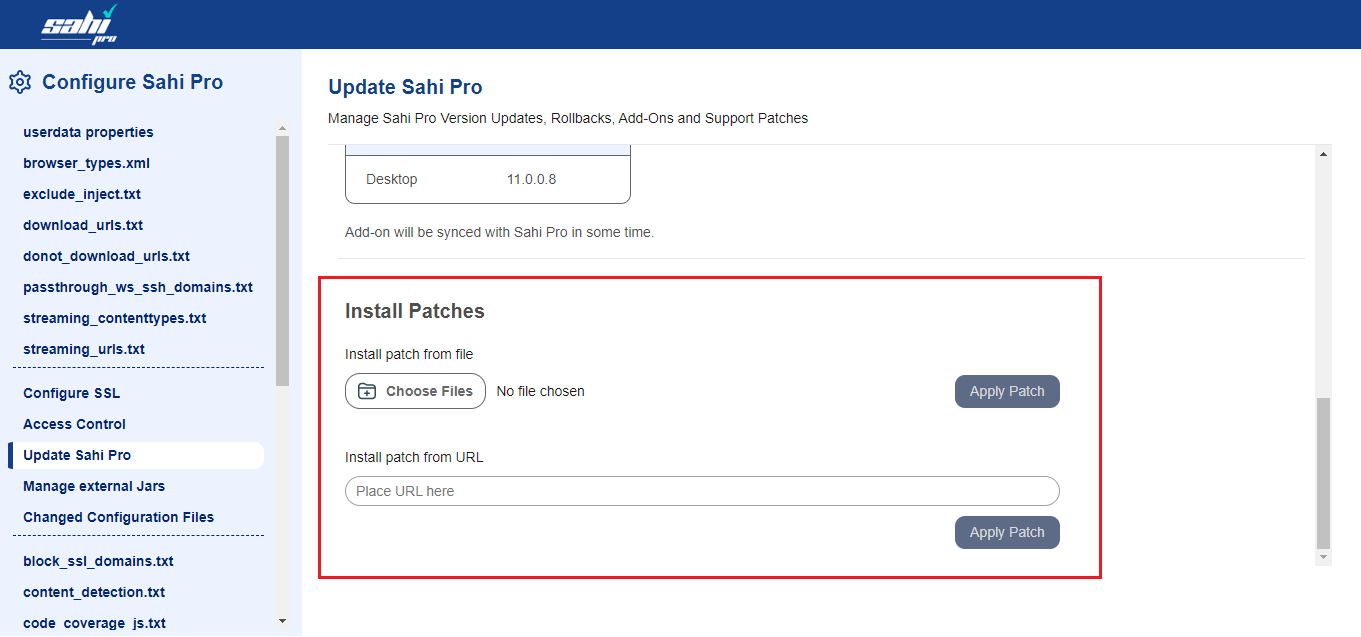Click the Sahi Pro logo
The width and height of the screenshot is (1361, 637).
pyautogui.click(x=80, y=24)
